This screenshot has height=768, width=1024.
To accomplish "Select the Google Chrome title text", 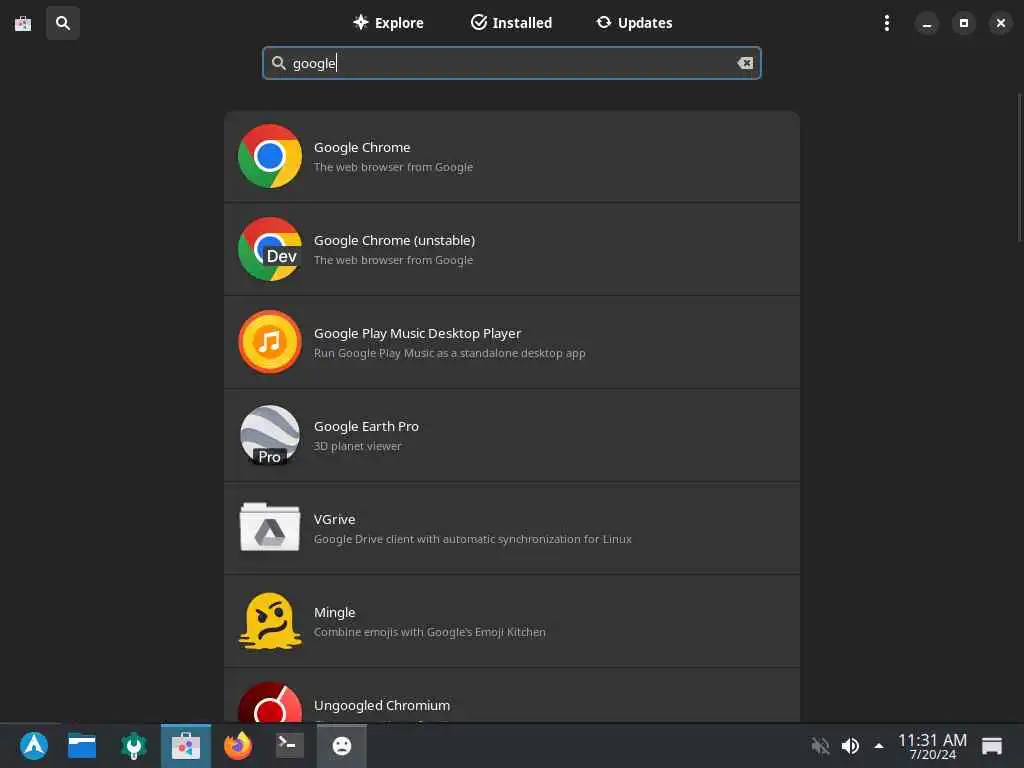I will click(362, 148).
